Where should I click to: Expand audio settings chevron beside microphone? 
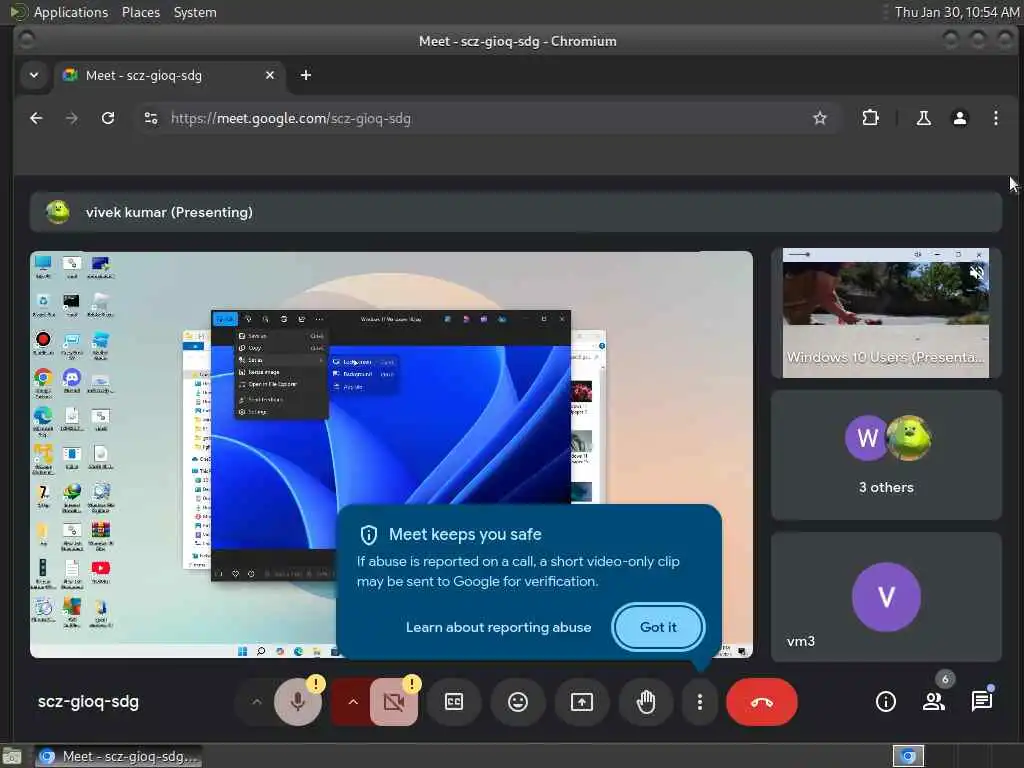coord(257,702)
